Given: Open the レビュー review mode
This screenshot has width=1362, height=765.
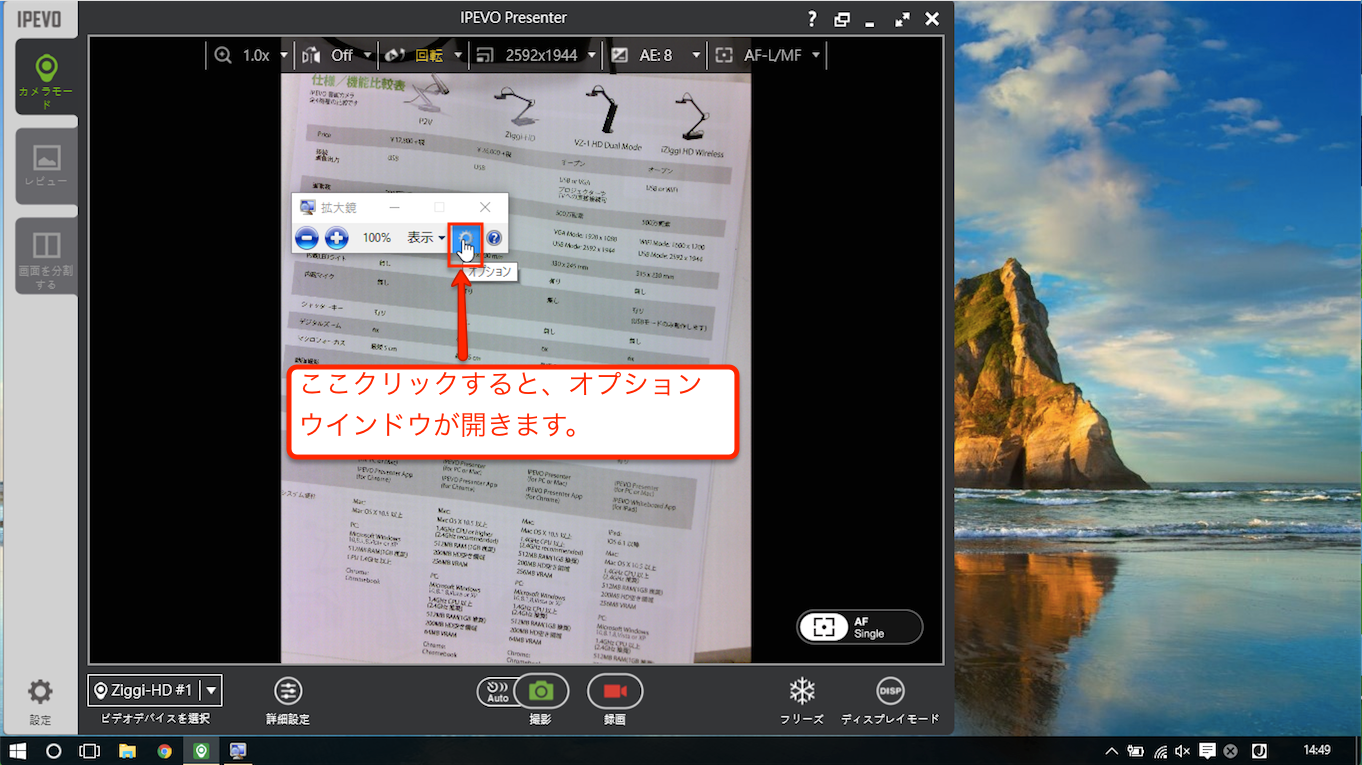Looking at the screenshot, I should [x=46, y=166].
